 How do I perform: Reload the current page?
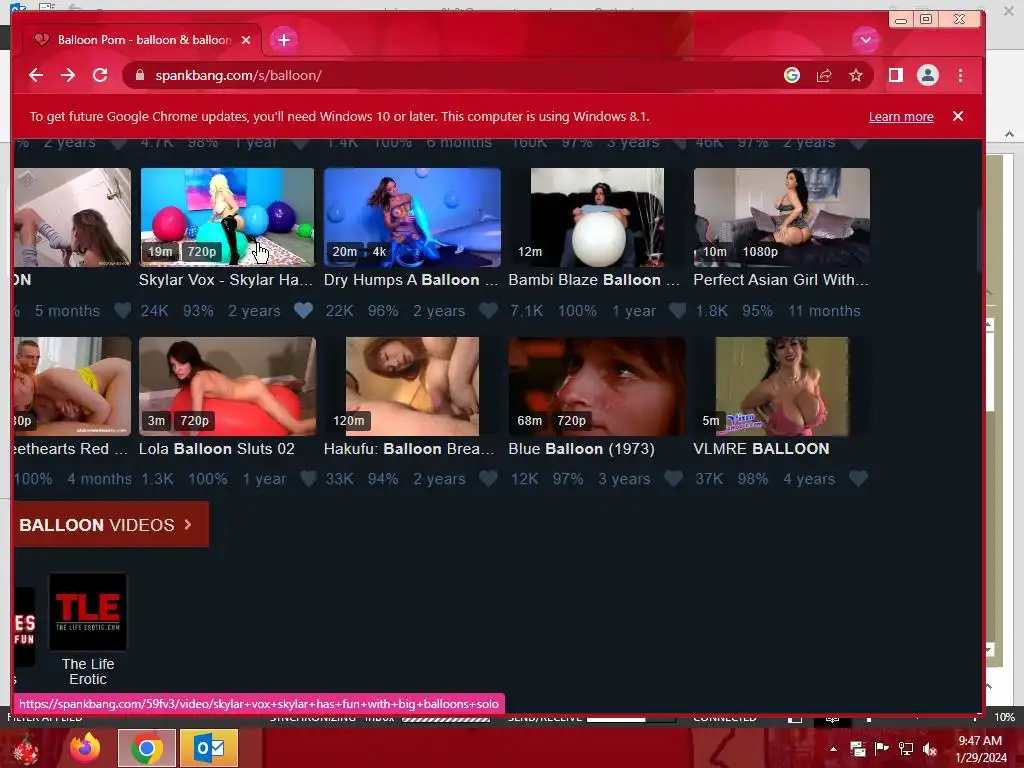[x=100, y=75]
